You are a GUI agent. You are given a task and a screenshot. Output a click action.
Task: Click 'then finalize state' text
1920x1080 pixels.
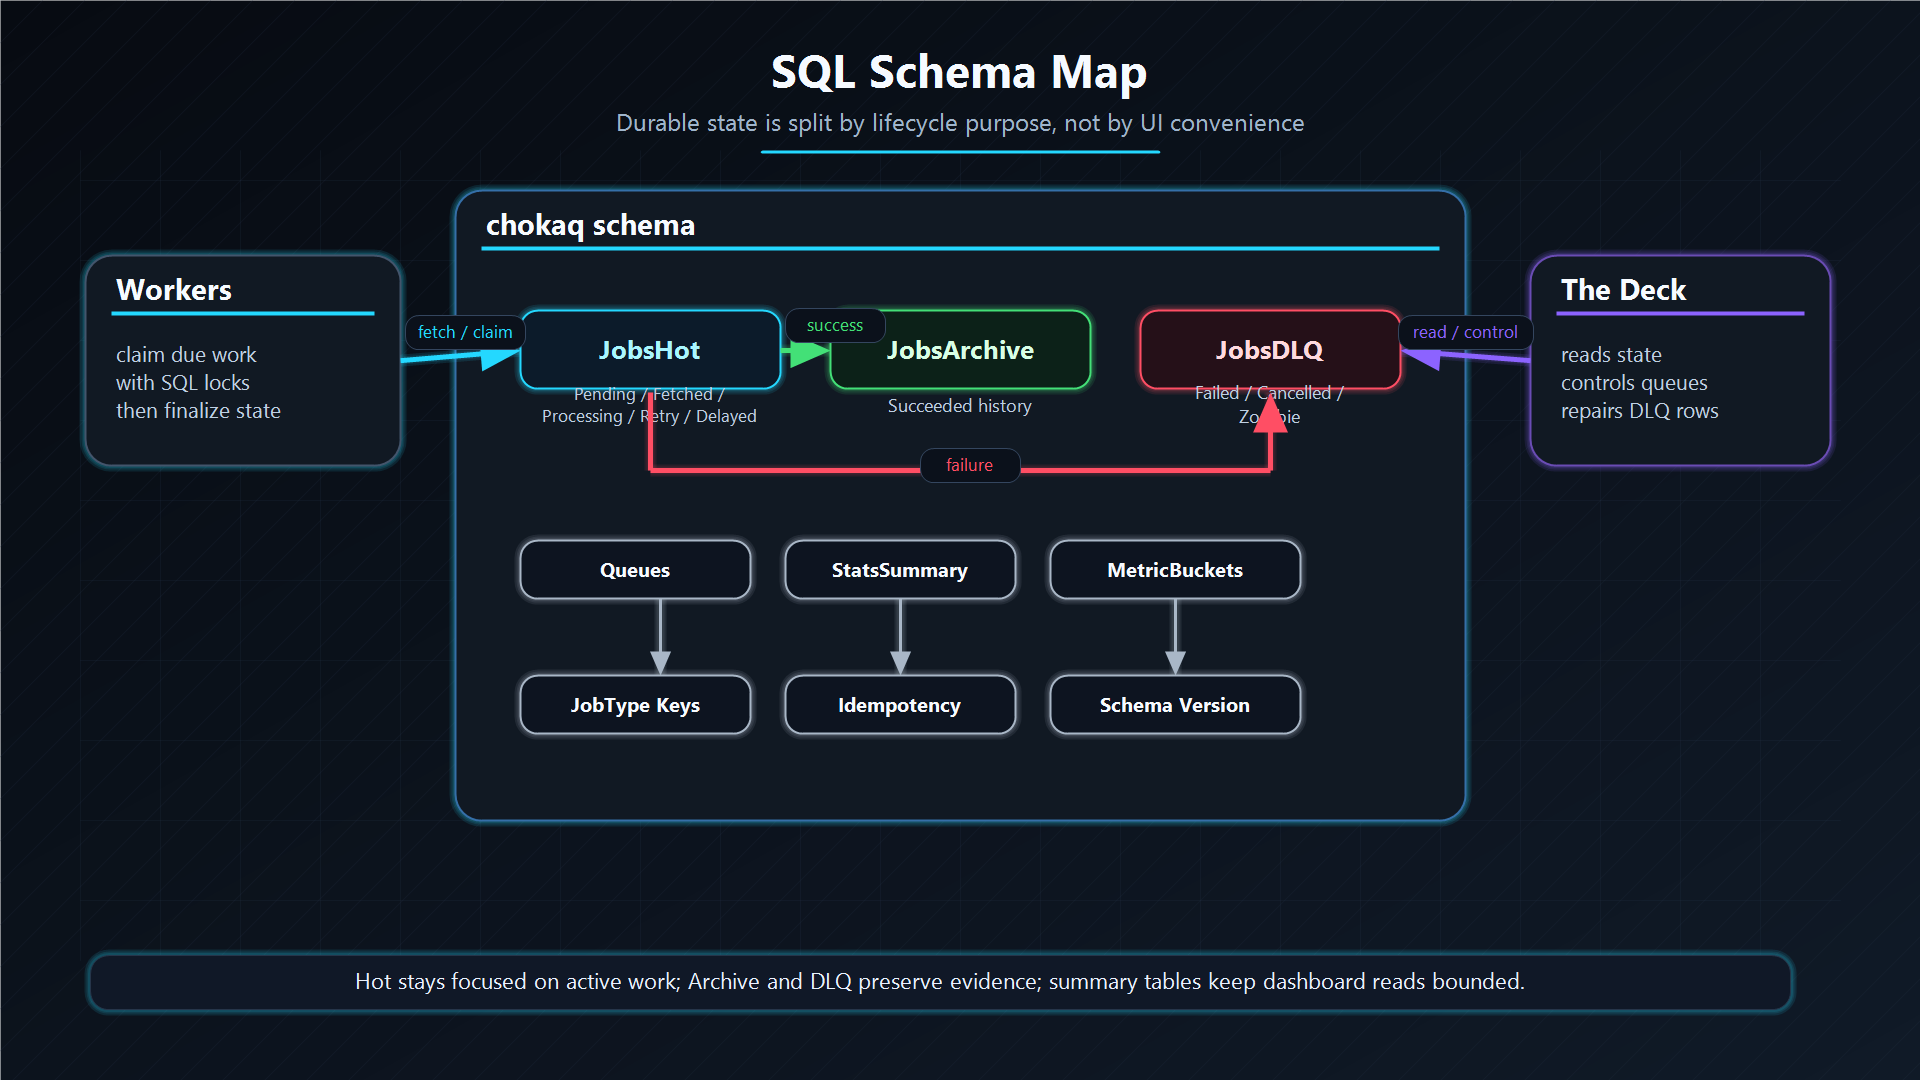click(198, 411)
